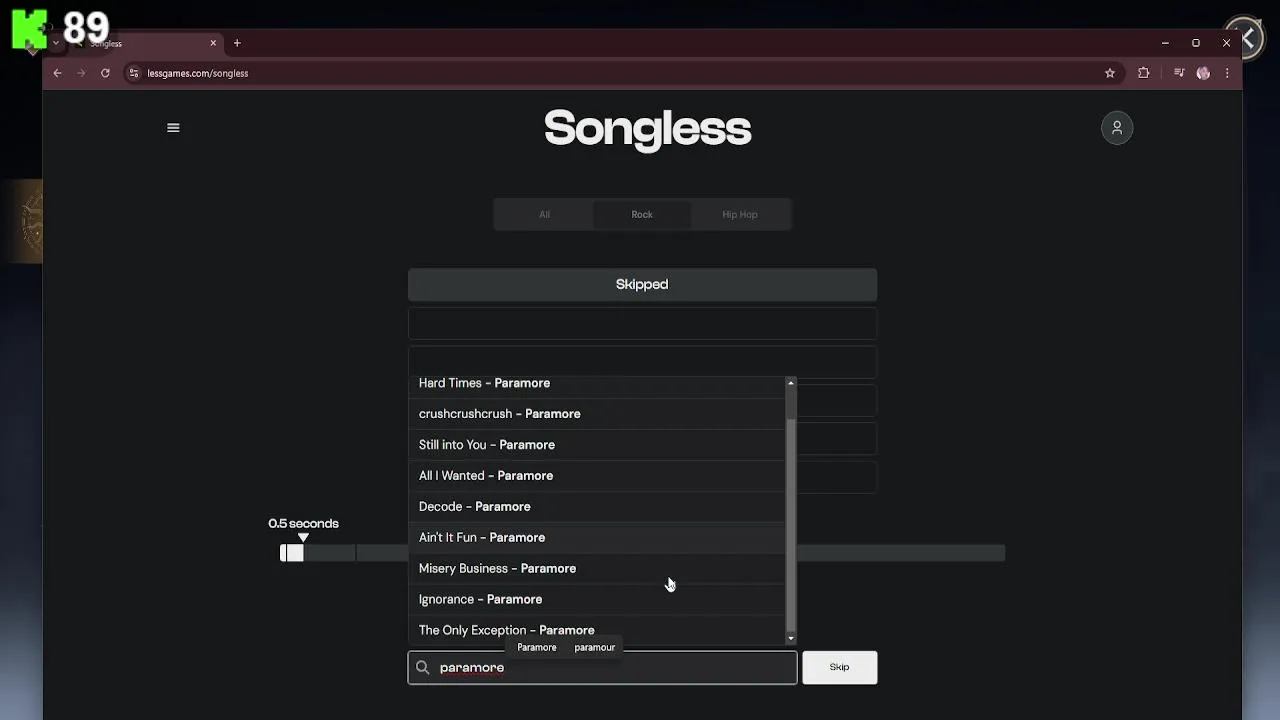The width and height of the screenshot is (1280, 720).
Task: Choose Decode - Paramore
Action: (596, 507)
